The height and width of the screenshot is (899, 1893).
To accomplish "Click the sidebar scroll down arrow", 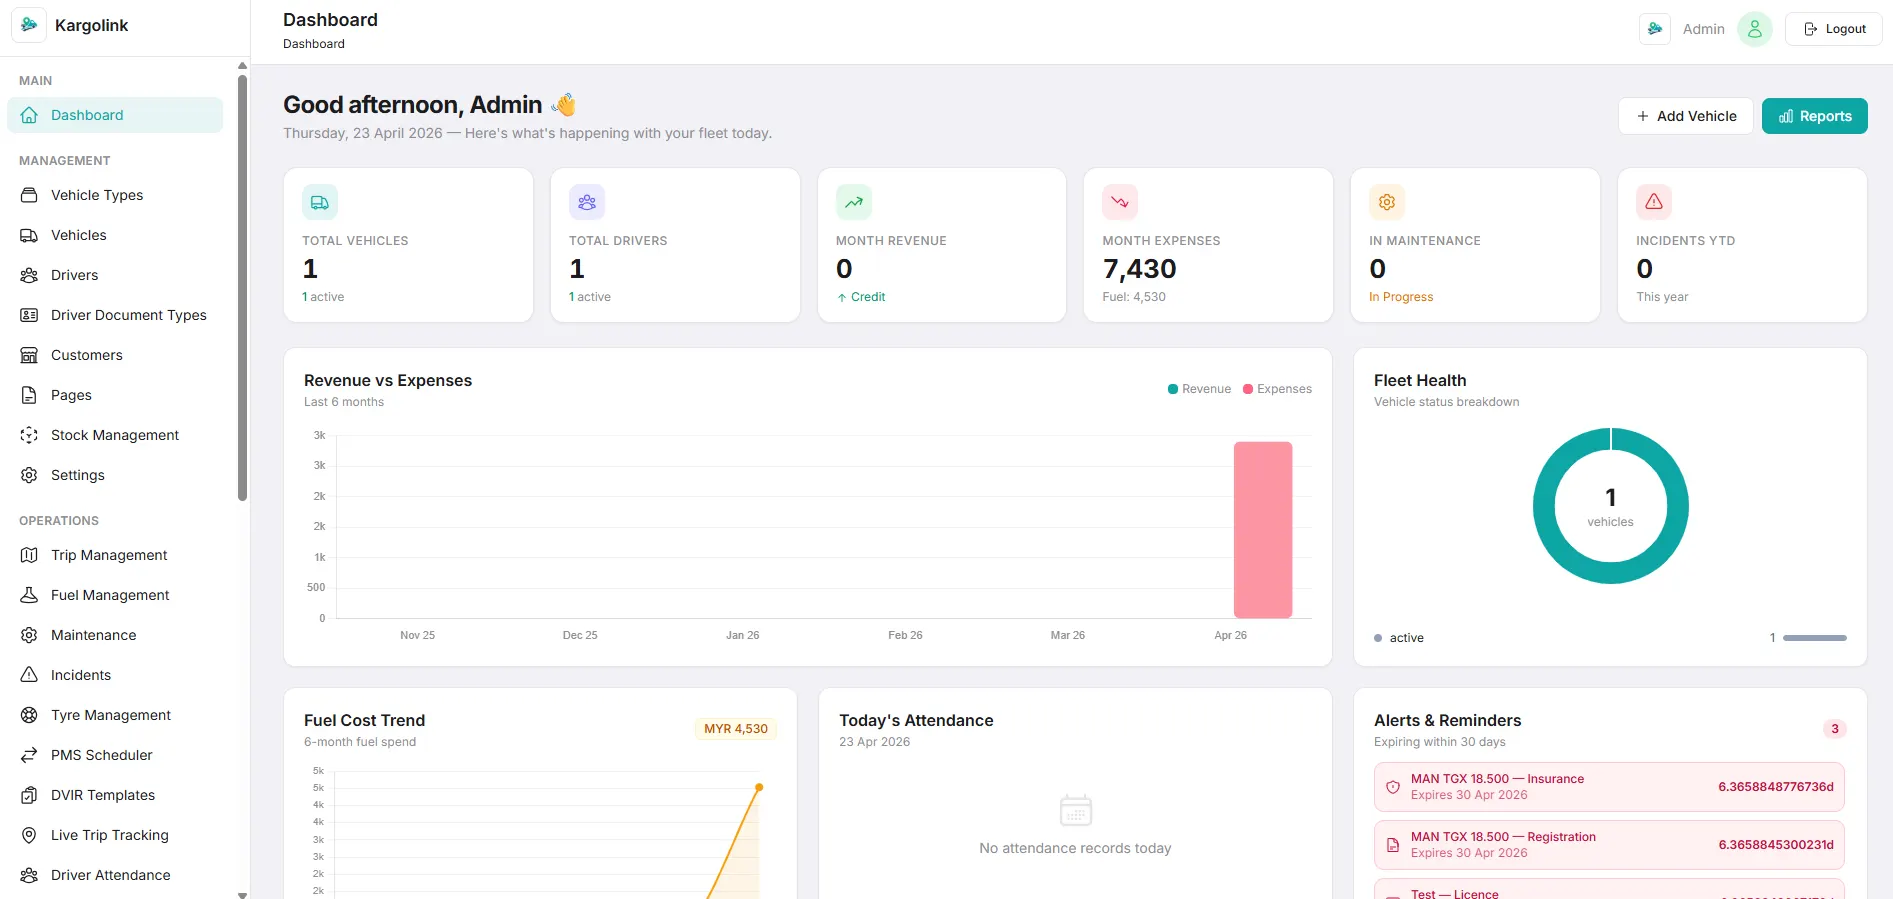I will [242, 895].
